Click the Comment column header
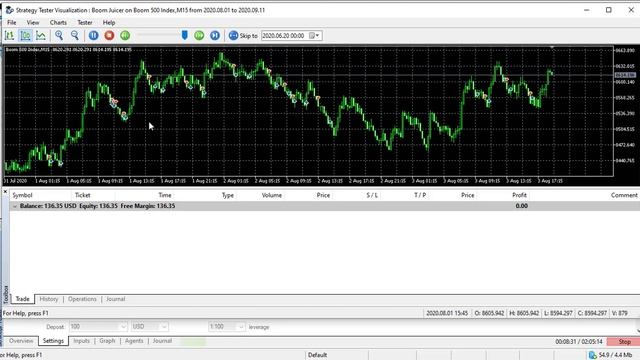The height and width of the screenshot is (360, 640). point(624,195)
